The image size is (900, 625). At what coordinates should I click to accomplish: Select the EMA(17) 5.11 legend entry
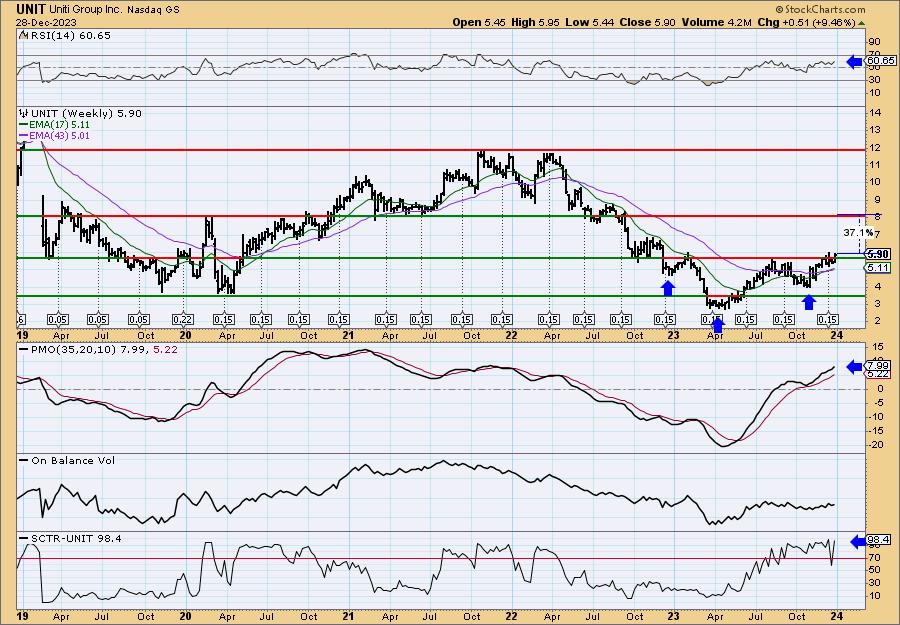[x=59, y=125]
